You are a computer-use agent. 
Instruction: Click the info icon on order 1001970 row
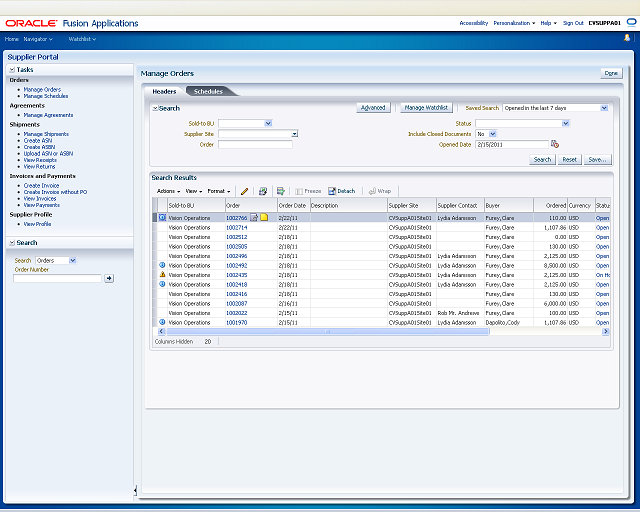pos(162,322)
